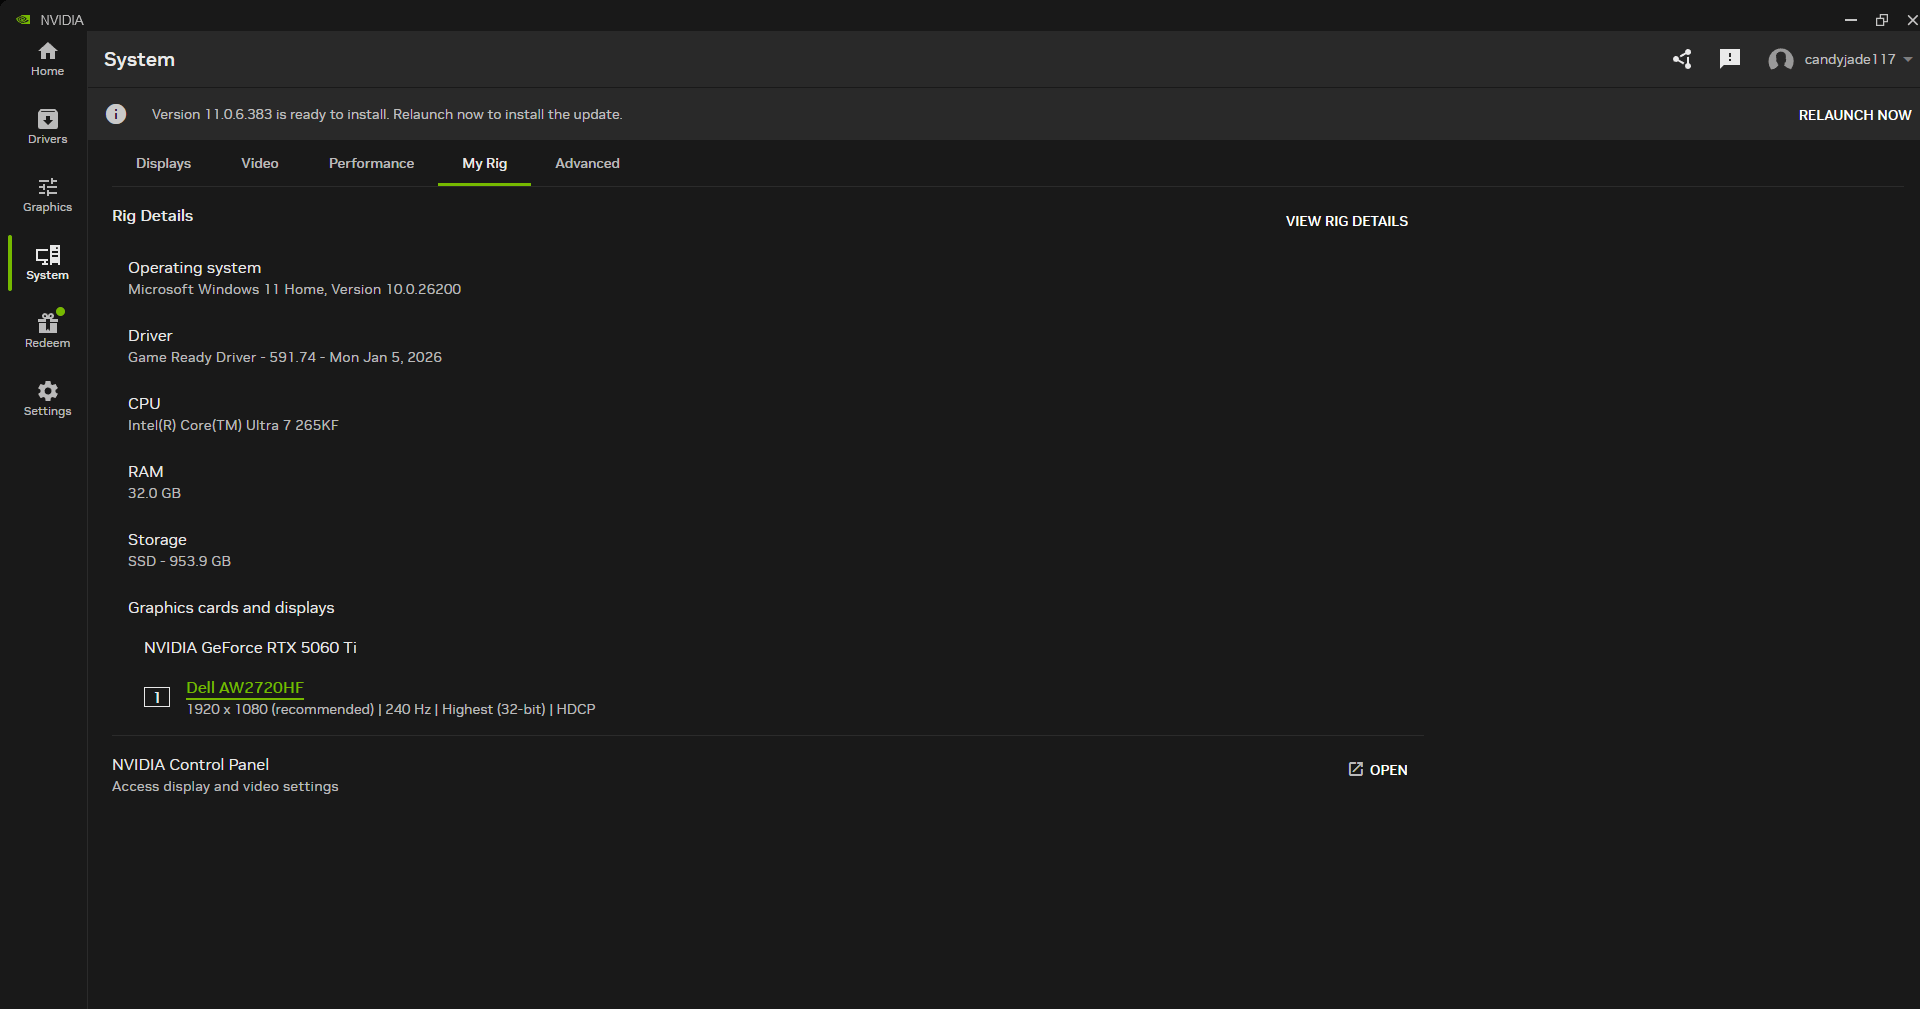
Task: Click the SSD - 953.9 GB value
Action: 179,561
